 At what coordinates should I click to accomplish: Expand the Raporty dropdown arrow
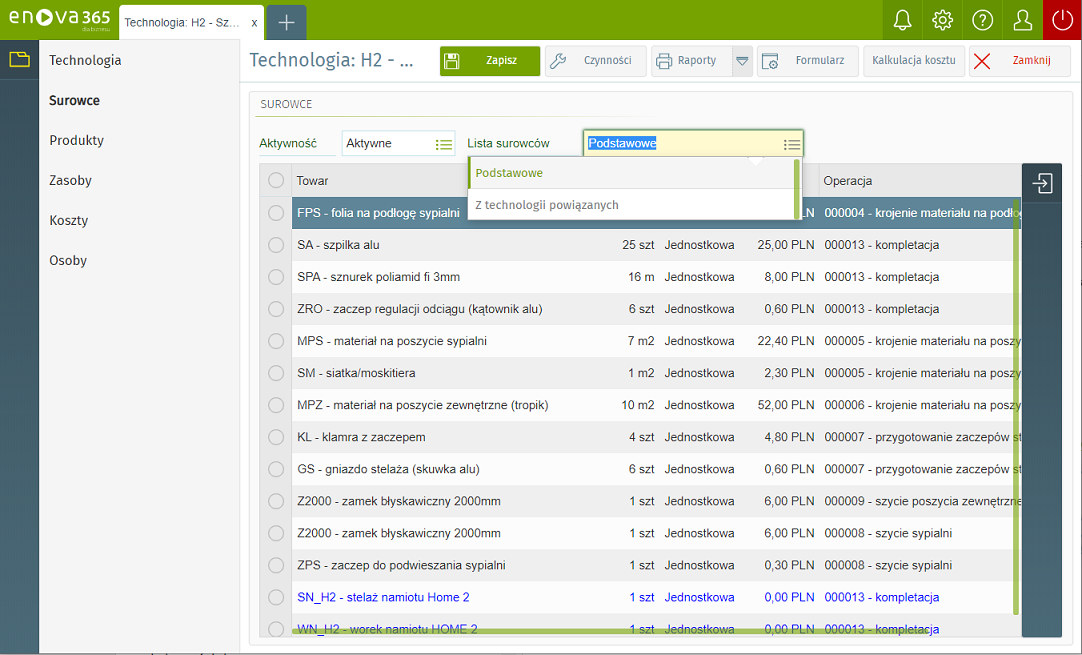pos(742,61)
